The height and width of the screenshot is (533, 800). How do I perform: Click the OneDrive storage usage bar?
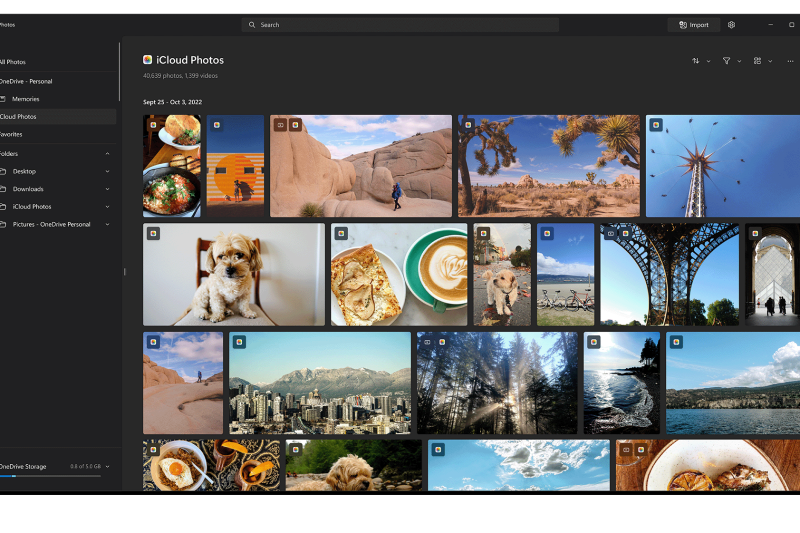coord(51,476)
